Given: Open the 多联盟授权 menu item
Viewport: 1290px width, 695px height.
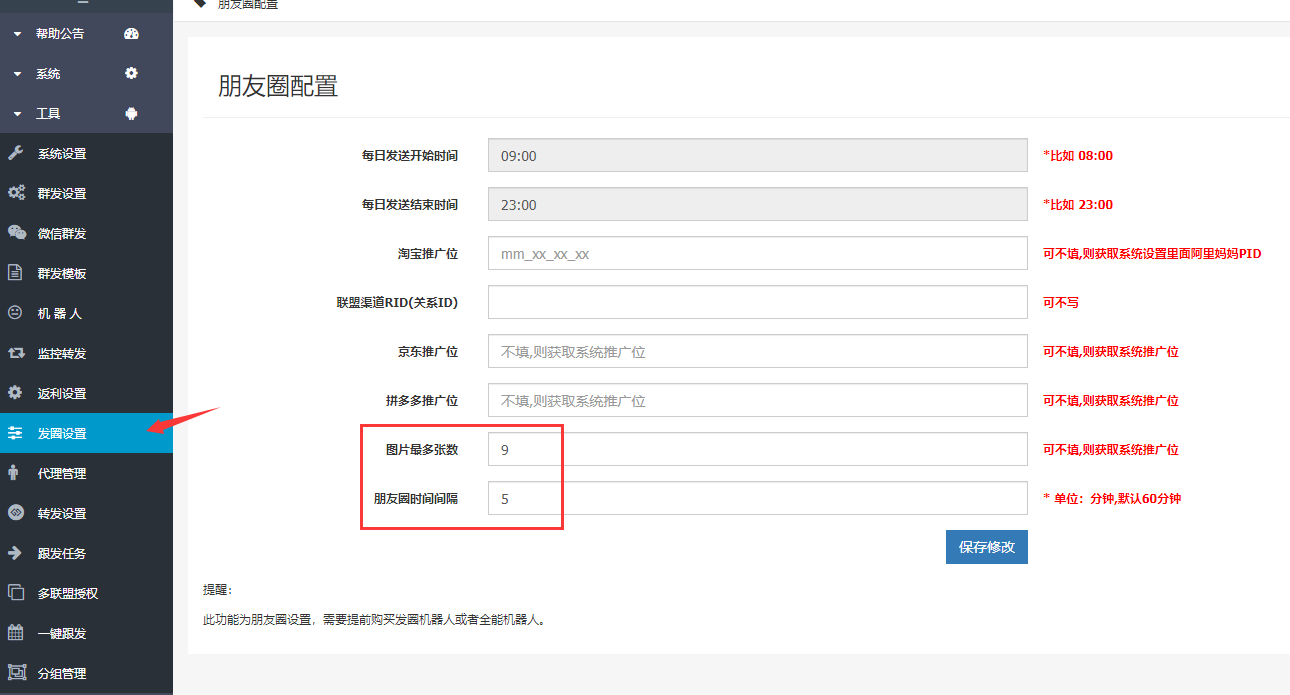Looking at the screenshot, I should [68, 593].
